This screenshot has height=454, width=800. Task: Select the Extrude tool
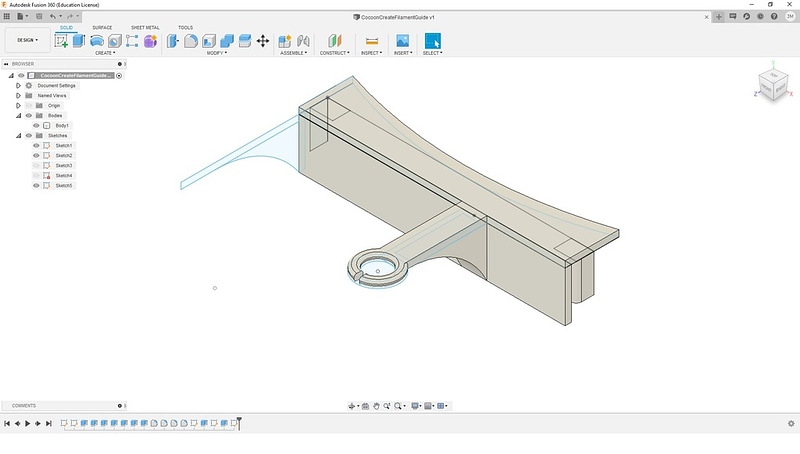pyautogui.click(x=79, y=41)
